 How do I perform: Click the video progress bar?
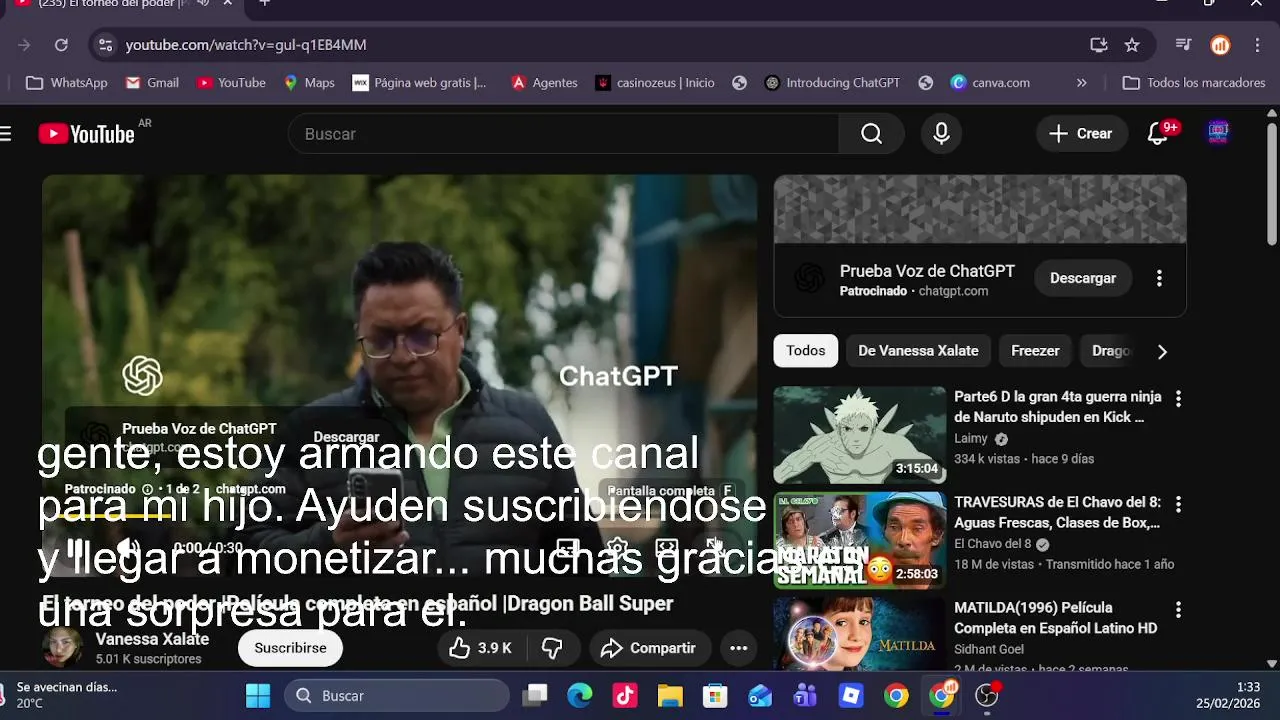tap(400, 517)
